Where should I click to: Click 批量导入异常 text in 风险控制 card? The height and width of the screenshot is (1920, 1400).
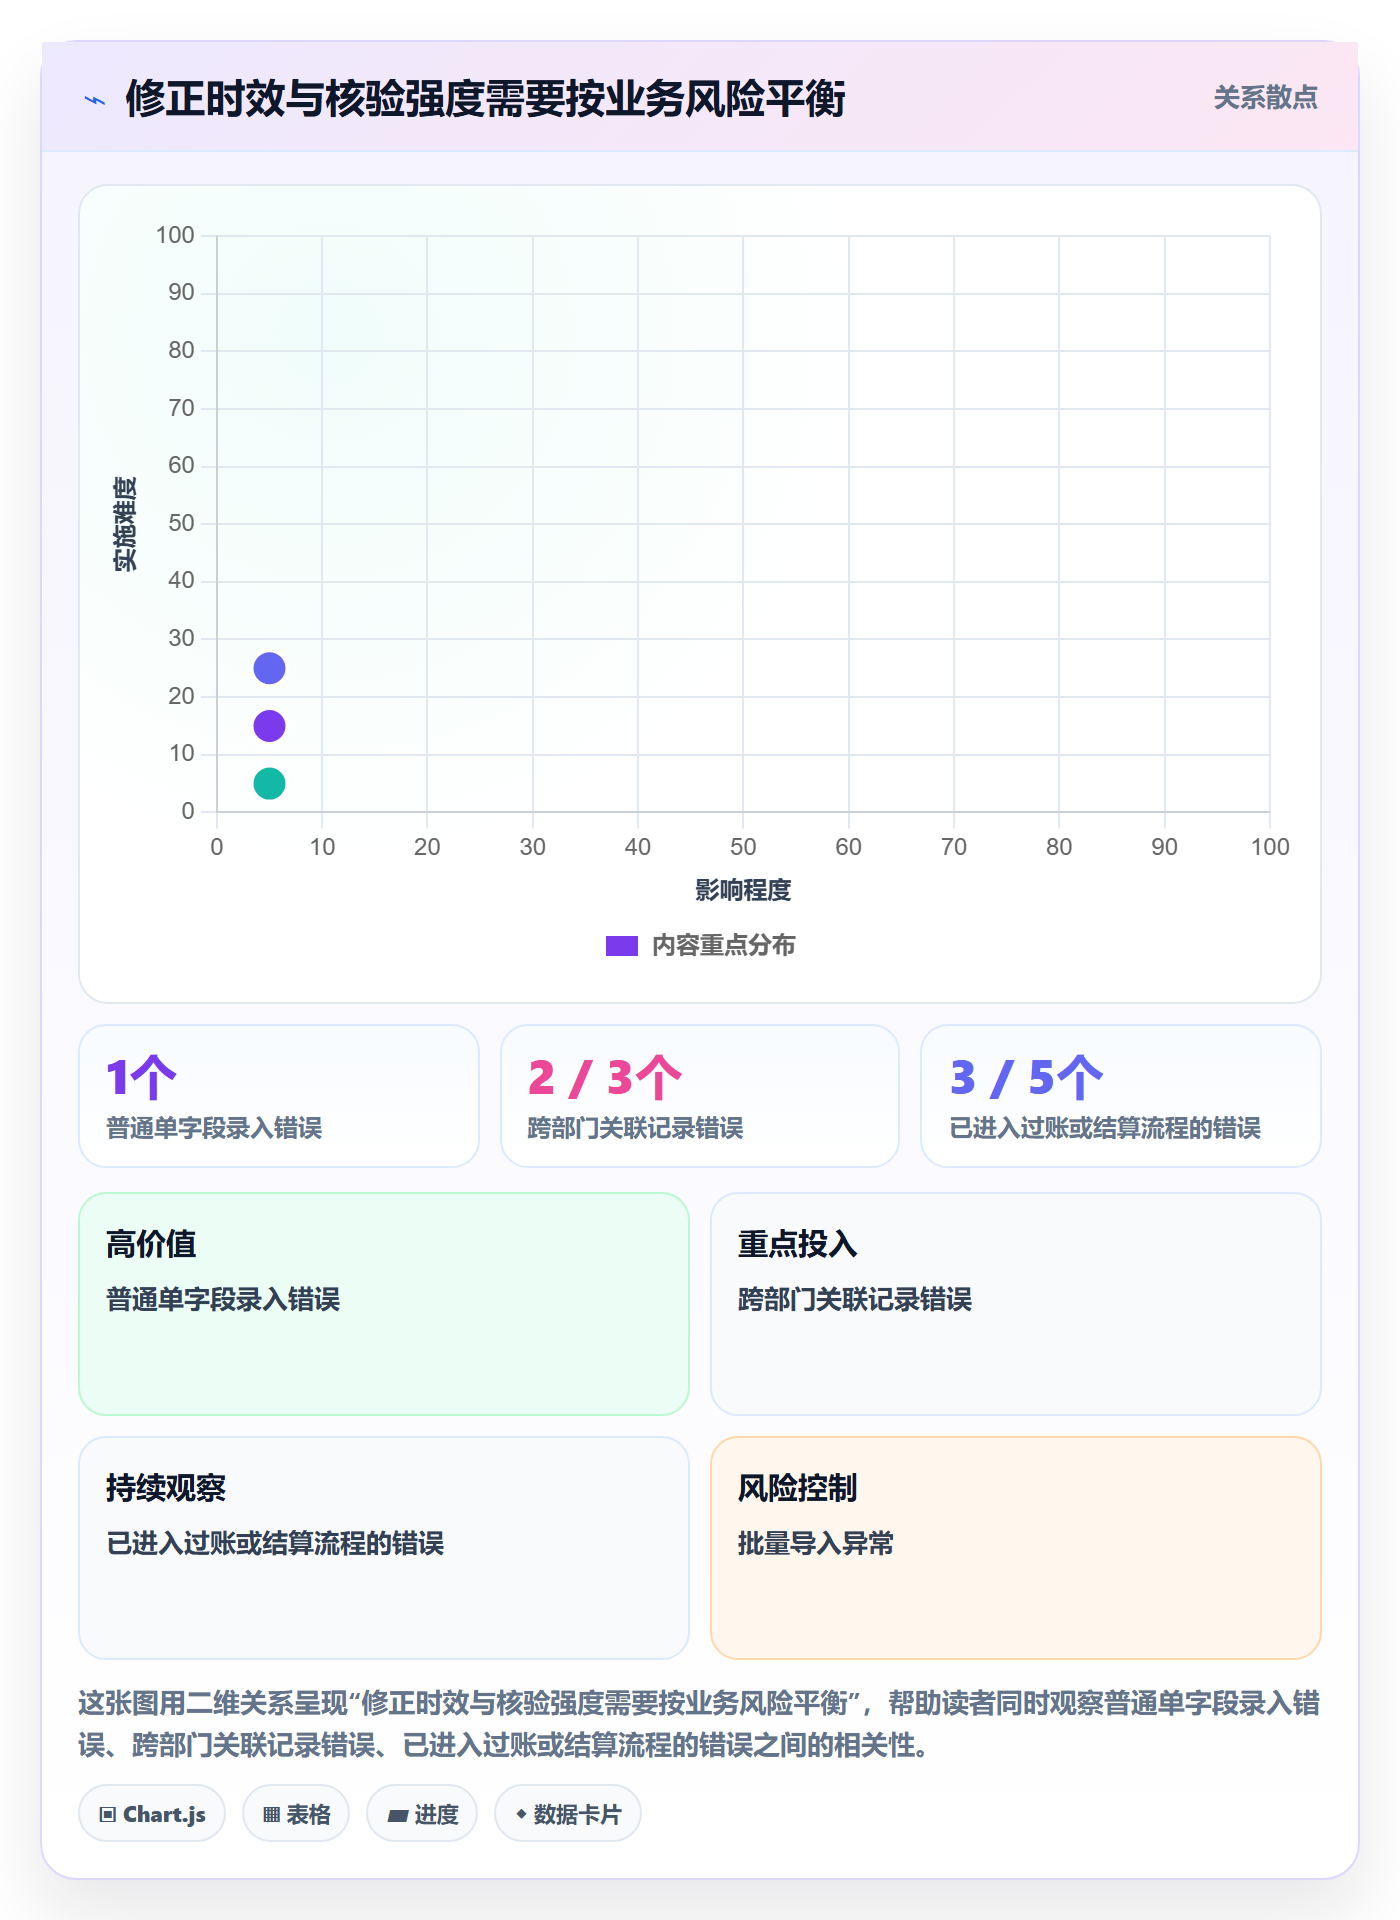[816, 1543]
